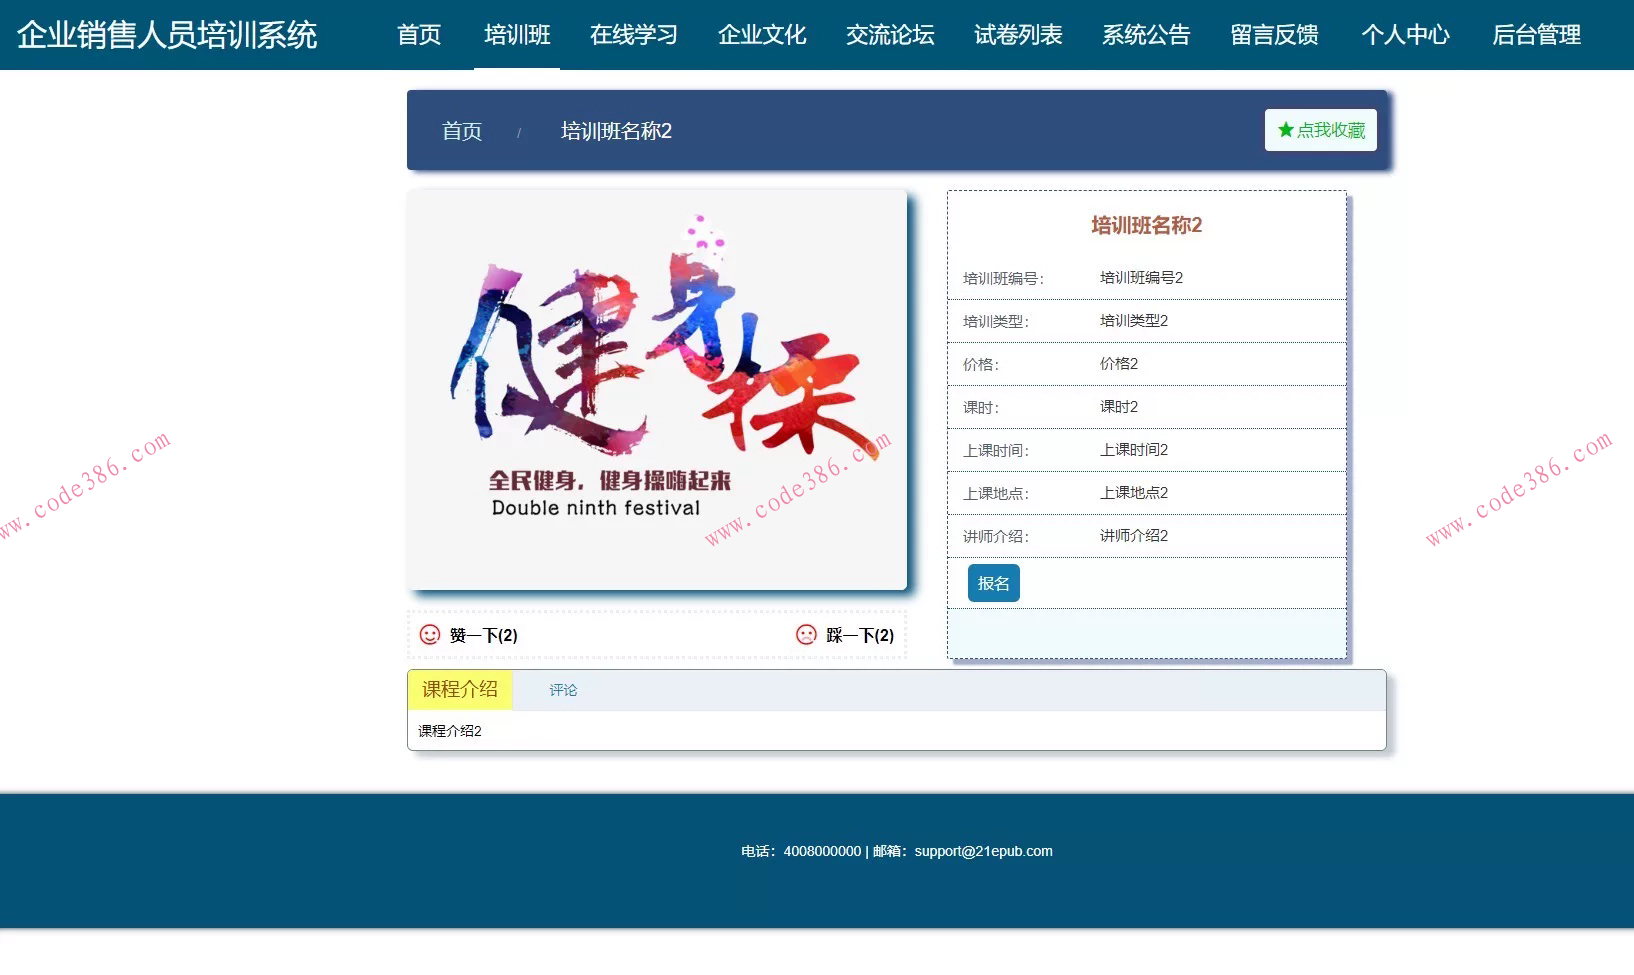
Task: Enter 个人中心 personal center
Action: click(1405, 35)
